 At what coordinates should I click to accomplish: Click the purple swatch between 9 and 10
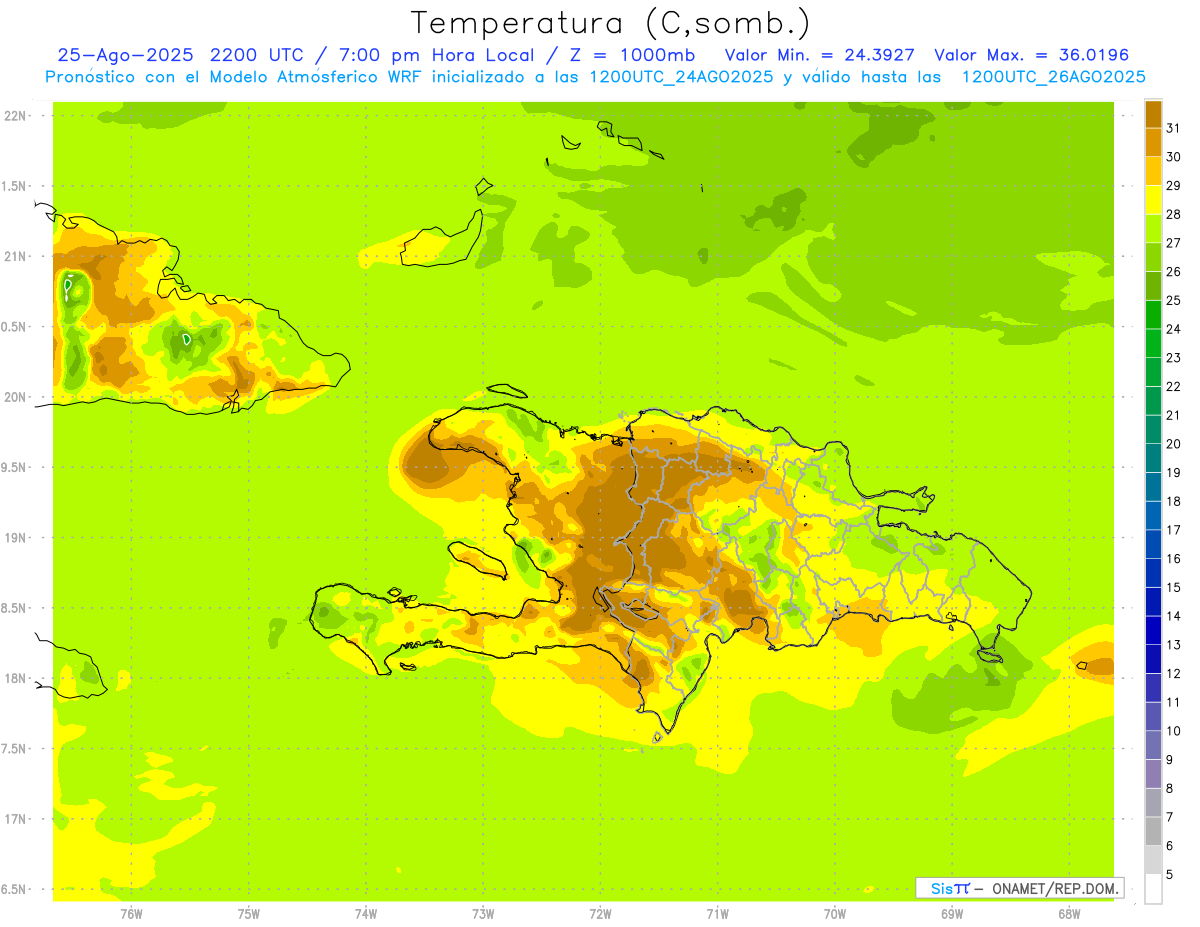[x=1153, y=746]
